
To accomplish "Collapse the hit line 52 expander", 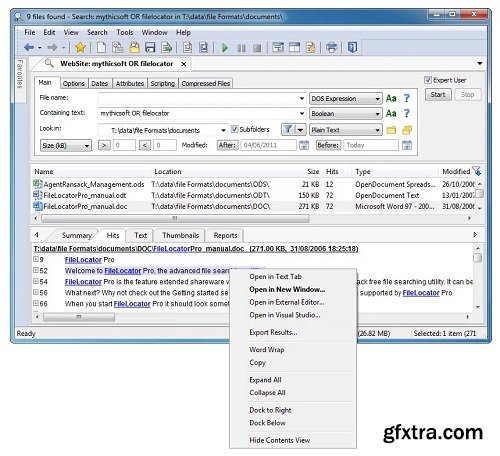I will [36, 270].
